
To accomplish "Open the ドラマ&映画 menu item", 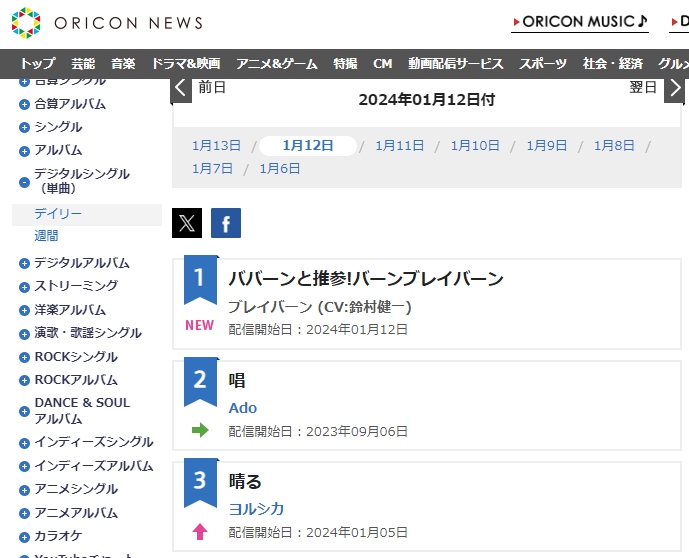I will [x=186, y=64].
